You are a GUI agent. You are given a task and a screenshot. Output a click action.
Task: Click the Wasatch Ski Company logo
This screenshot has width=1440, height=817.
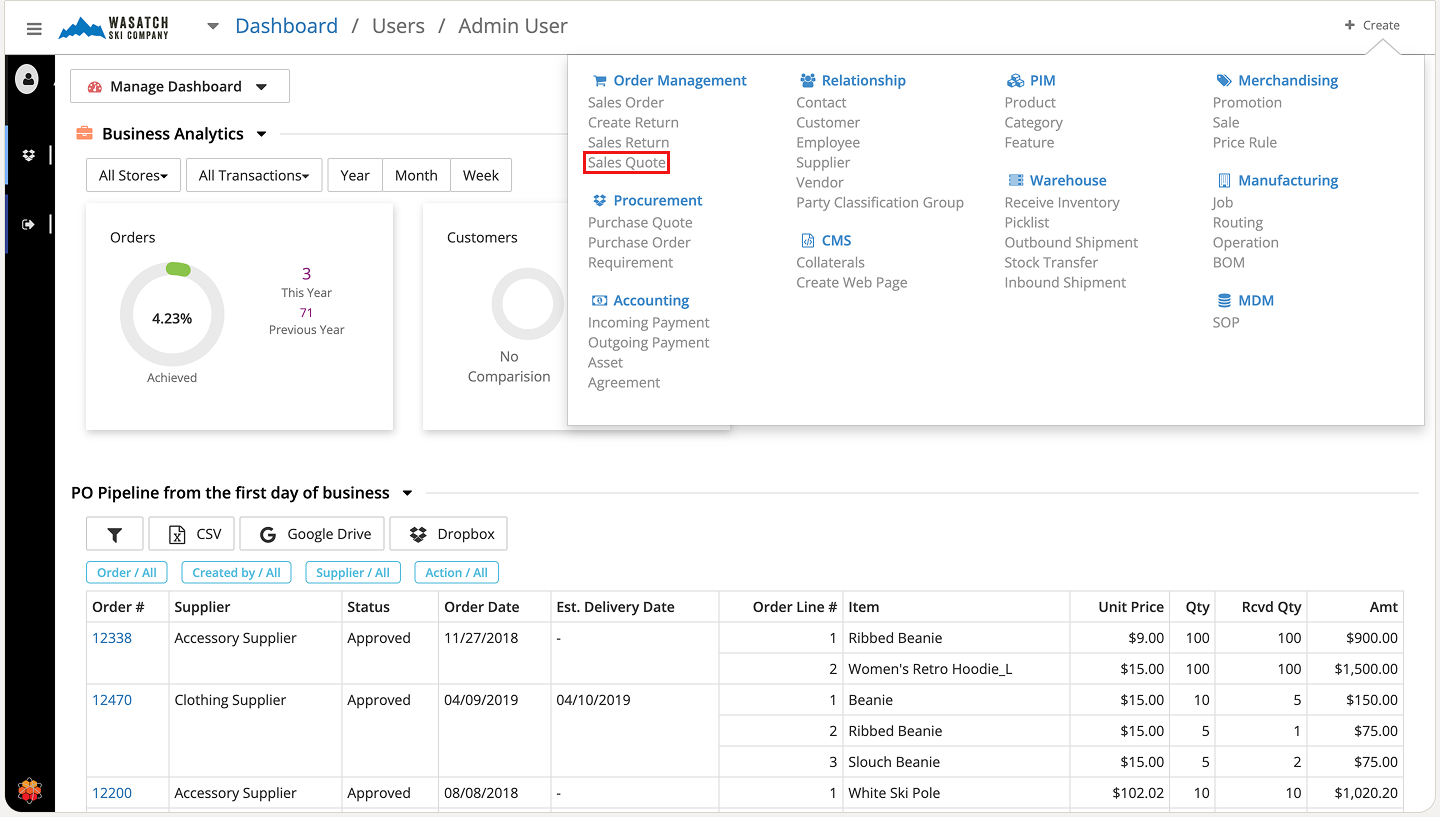(x=114, y=28)
